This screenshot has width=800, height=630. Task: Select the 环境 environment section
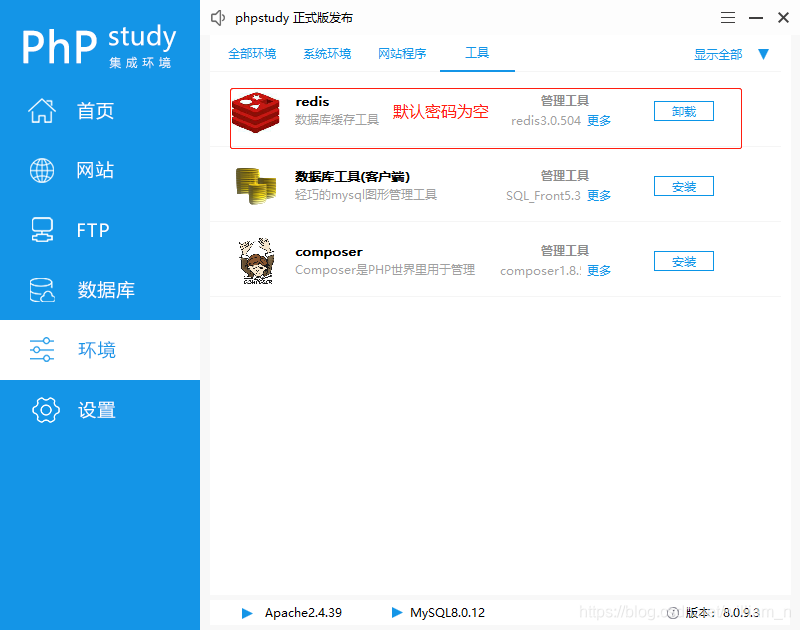pos(100,350)
